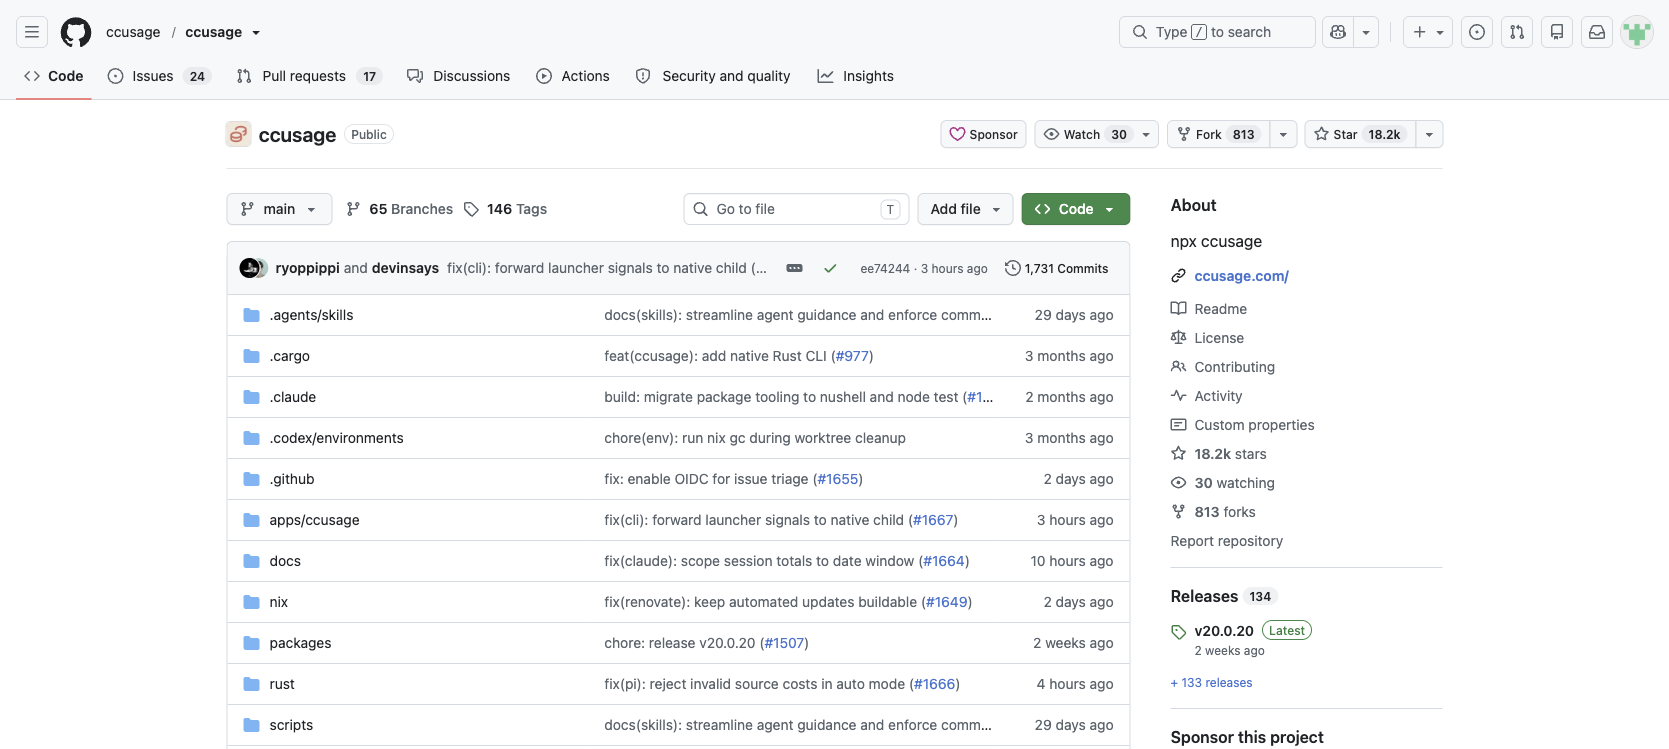Open the green Code dropdown button
Screen dimensions: 1669x749
point(1076,209)
